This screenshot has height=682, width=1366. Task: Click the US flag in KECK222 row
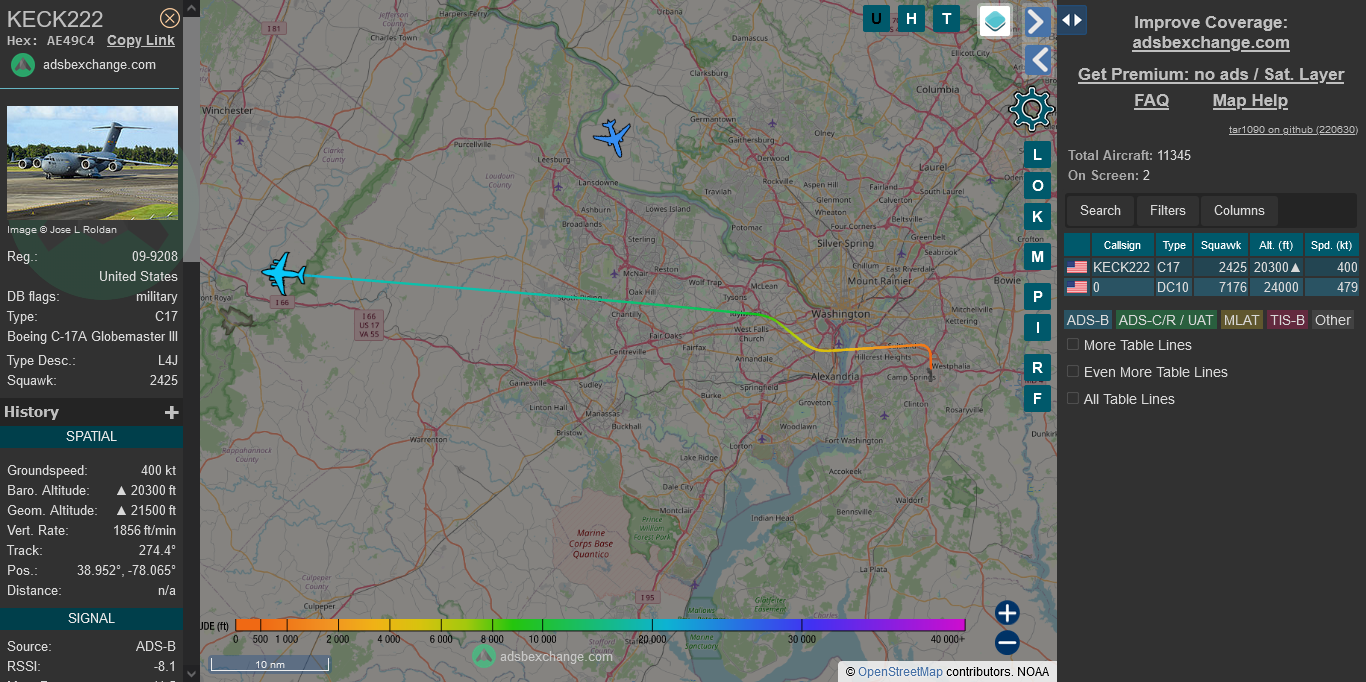(1077, 267)
